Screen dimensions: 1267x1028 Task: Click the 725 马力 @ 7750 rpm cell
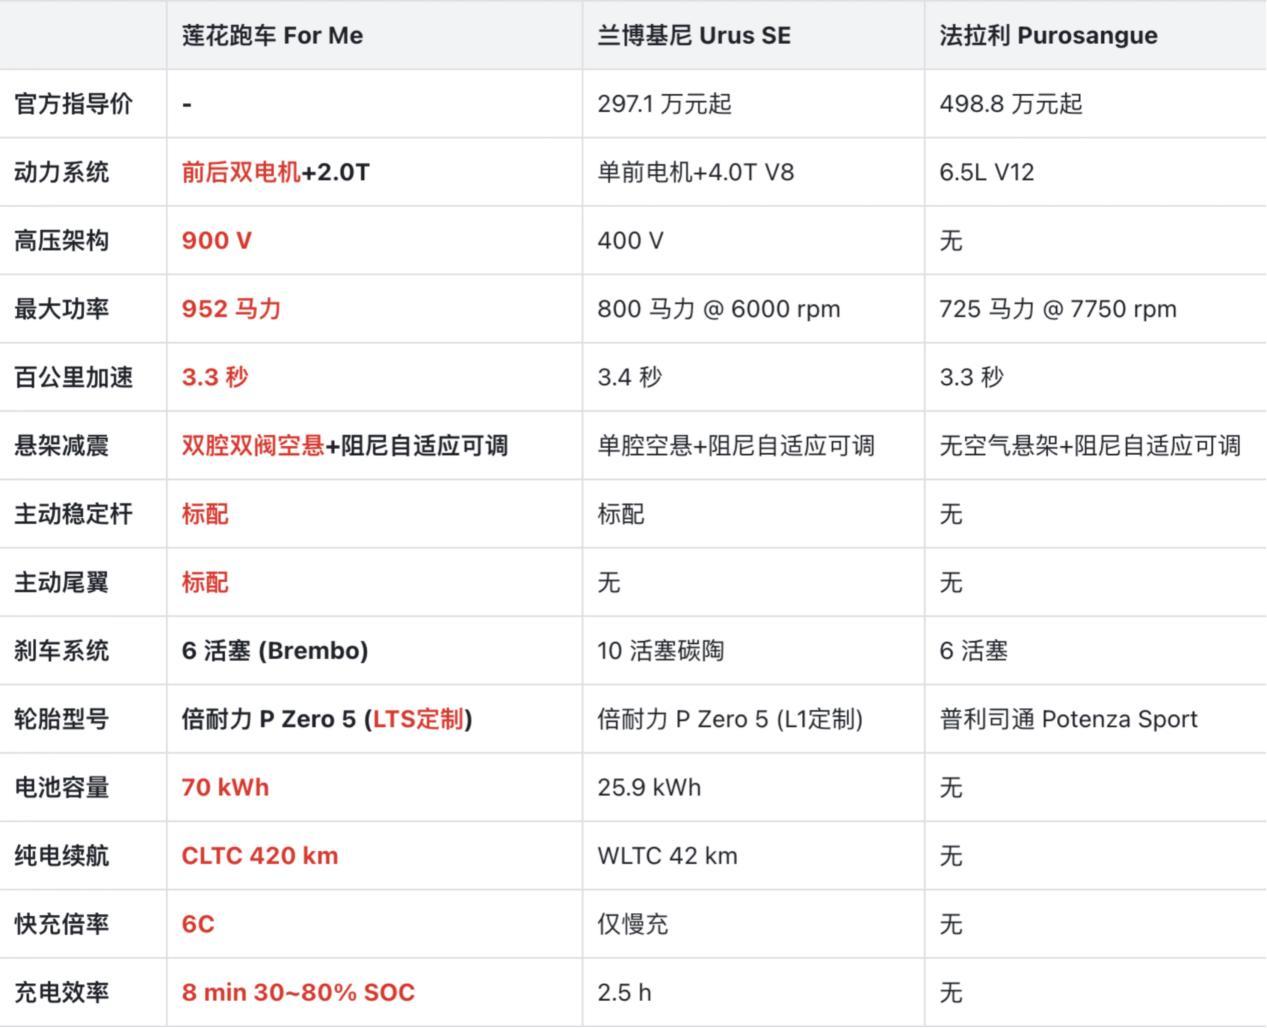click(1057, 309)
